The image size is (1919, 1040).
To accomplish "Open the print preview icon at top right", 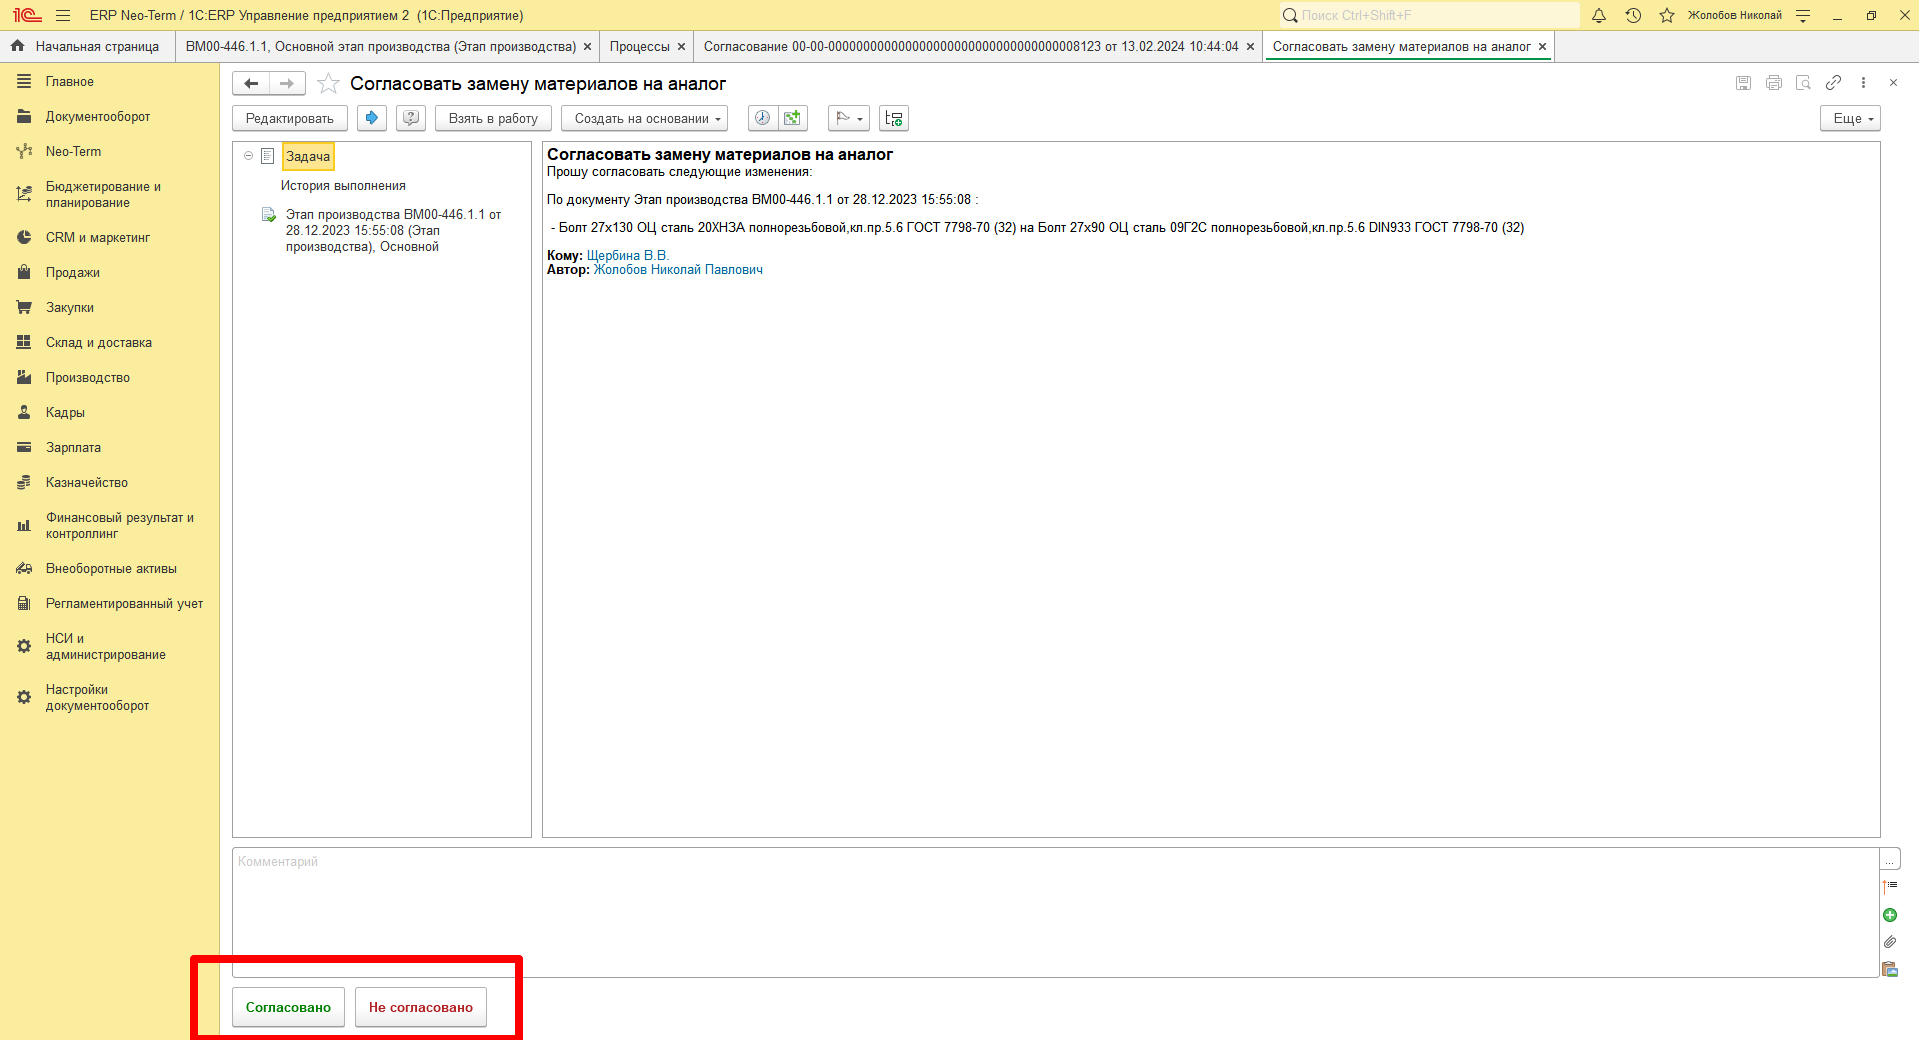I will point(1804,83).
